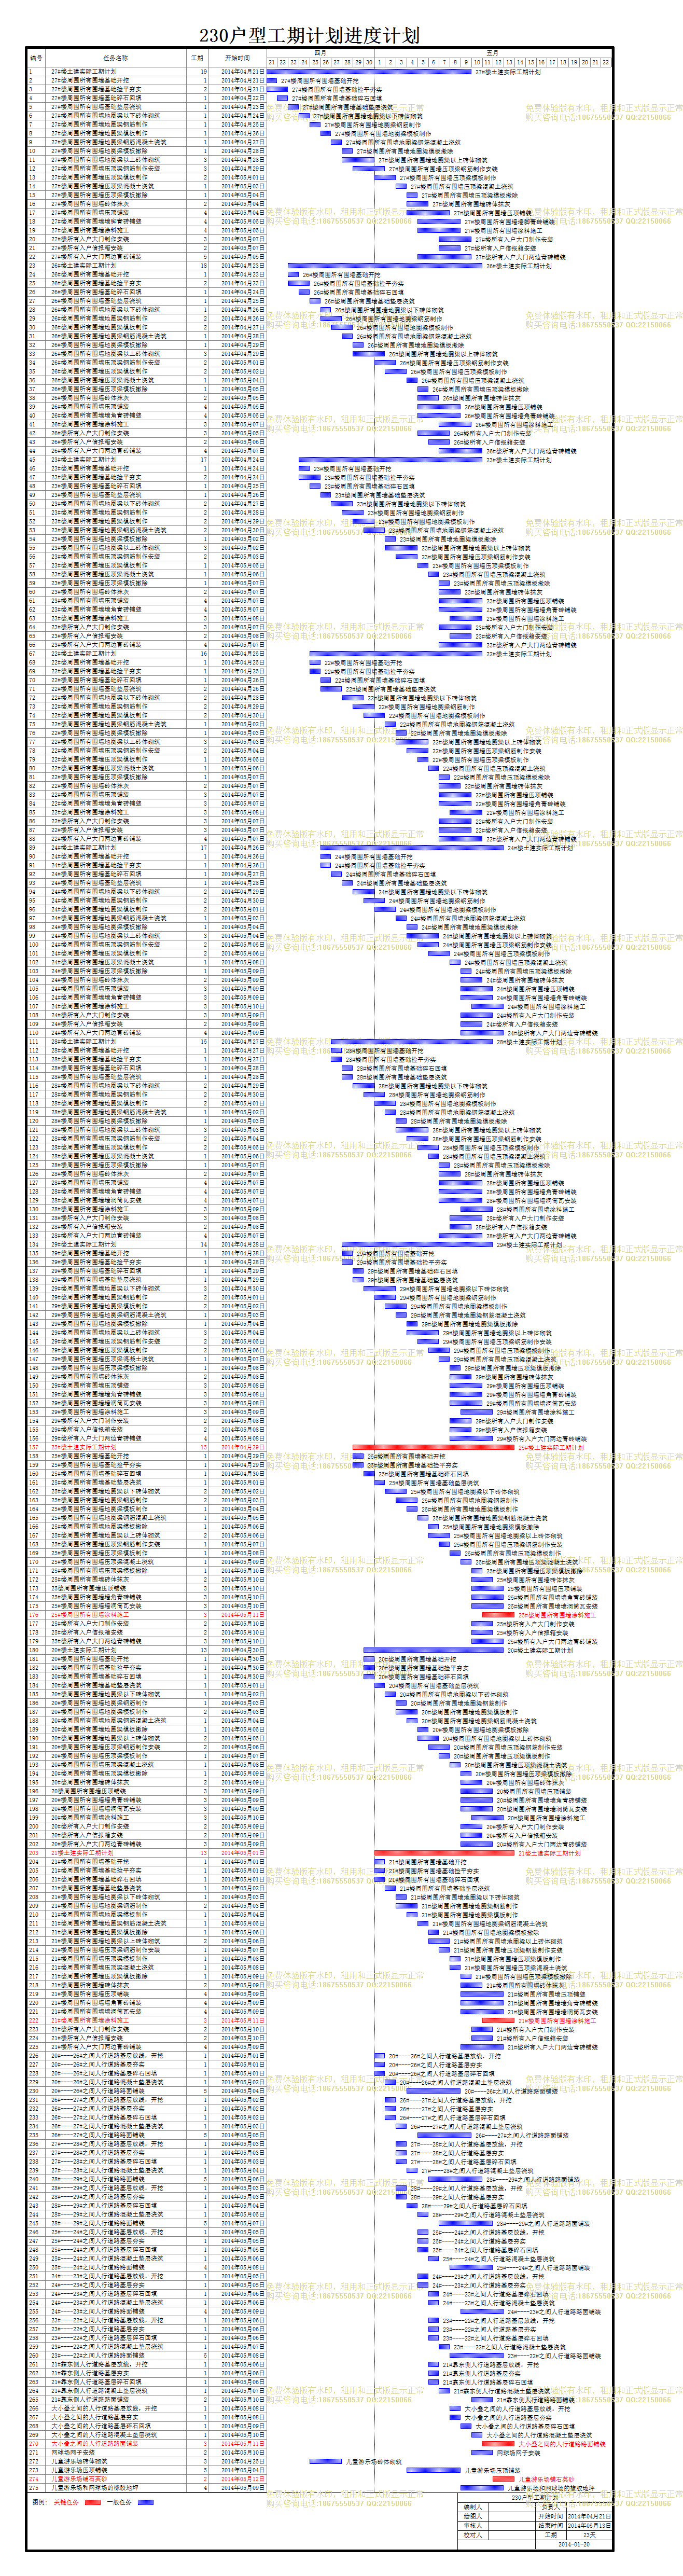Click the chart title 230户型工期计划进度计划

309,35
